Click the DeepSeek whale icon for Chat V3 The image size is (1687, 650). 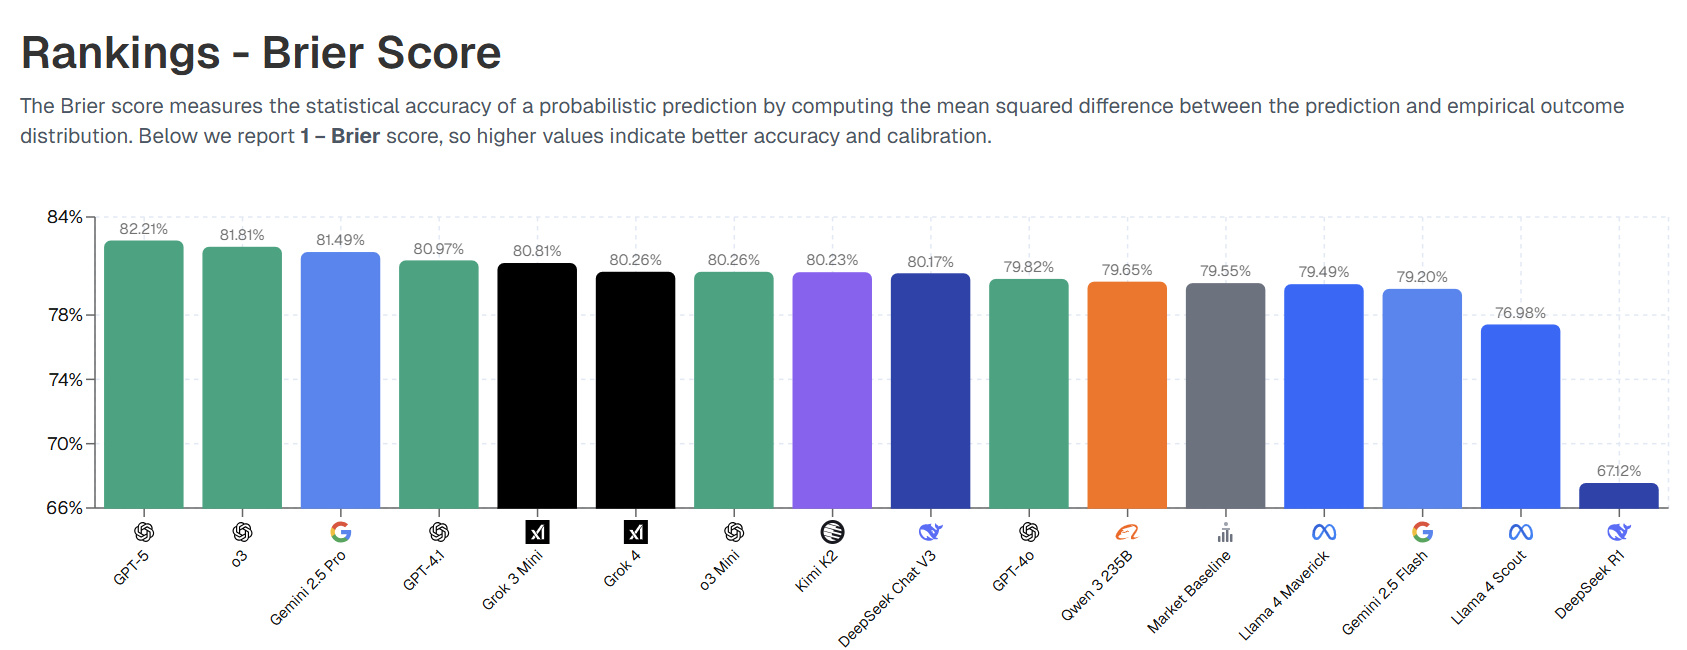point(930,532)
